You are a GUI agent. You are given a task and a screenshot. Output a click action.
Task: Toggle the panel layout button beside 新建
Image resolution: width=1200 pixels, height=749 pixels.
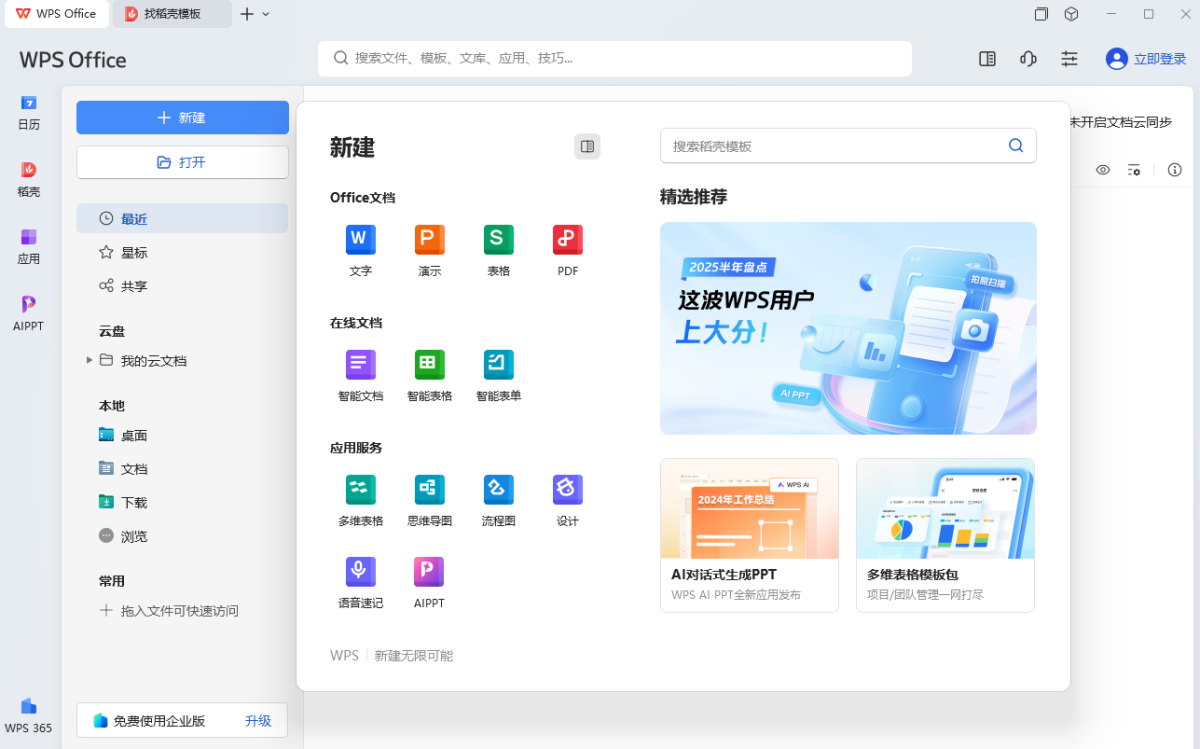(587, 147)
